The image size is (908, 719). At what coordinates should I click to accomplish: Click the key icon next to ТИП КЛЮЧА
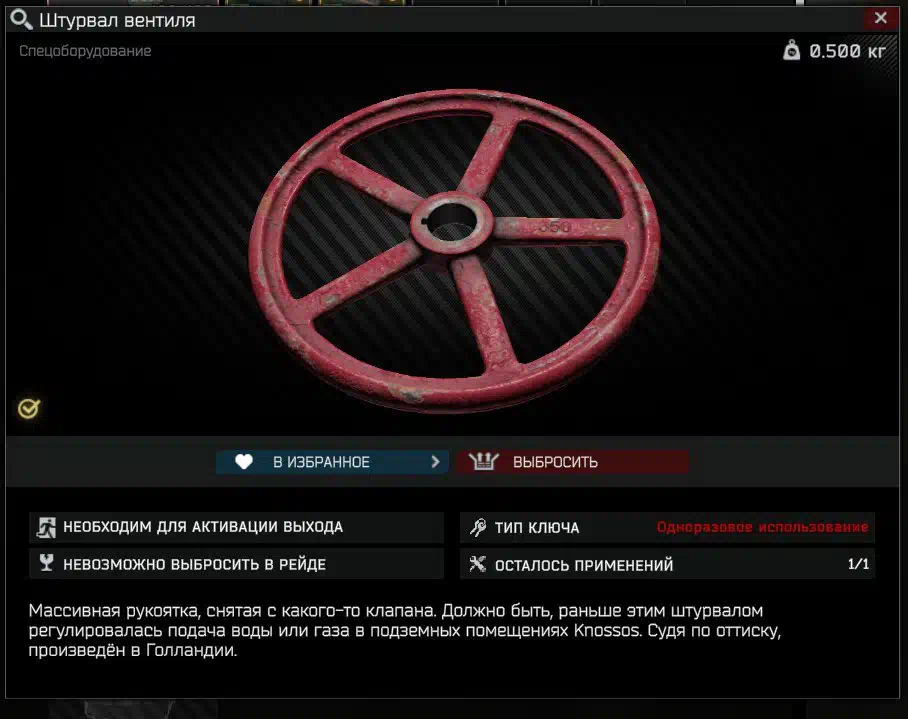(478, 527)
